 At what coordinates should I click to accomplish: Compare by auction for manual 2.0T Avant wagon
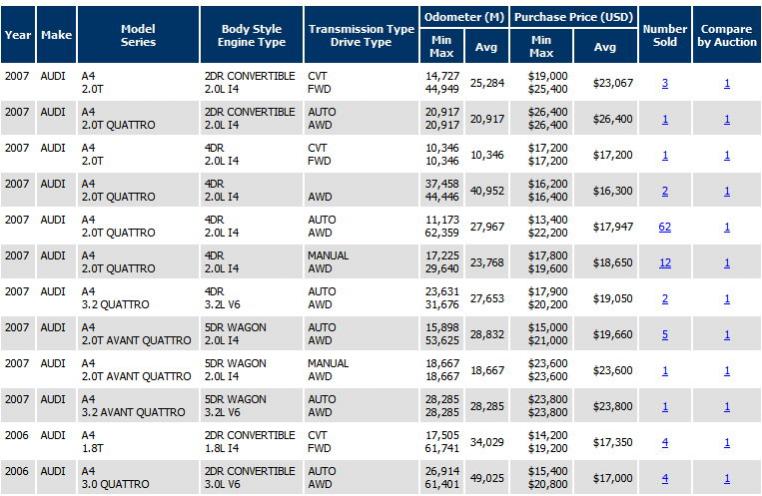point(727,371)
